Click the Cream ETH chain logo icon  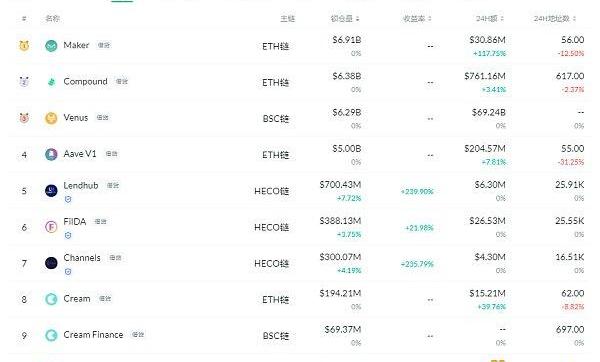coord(51,299)
